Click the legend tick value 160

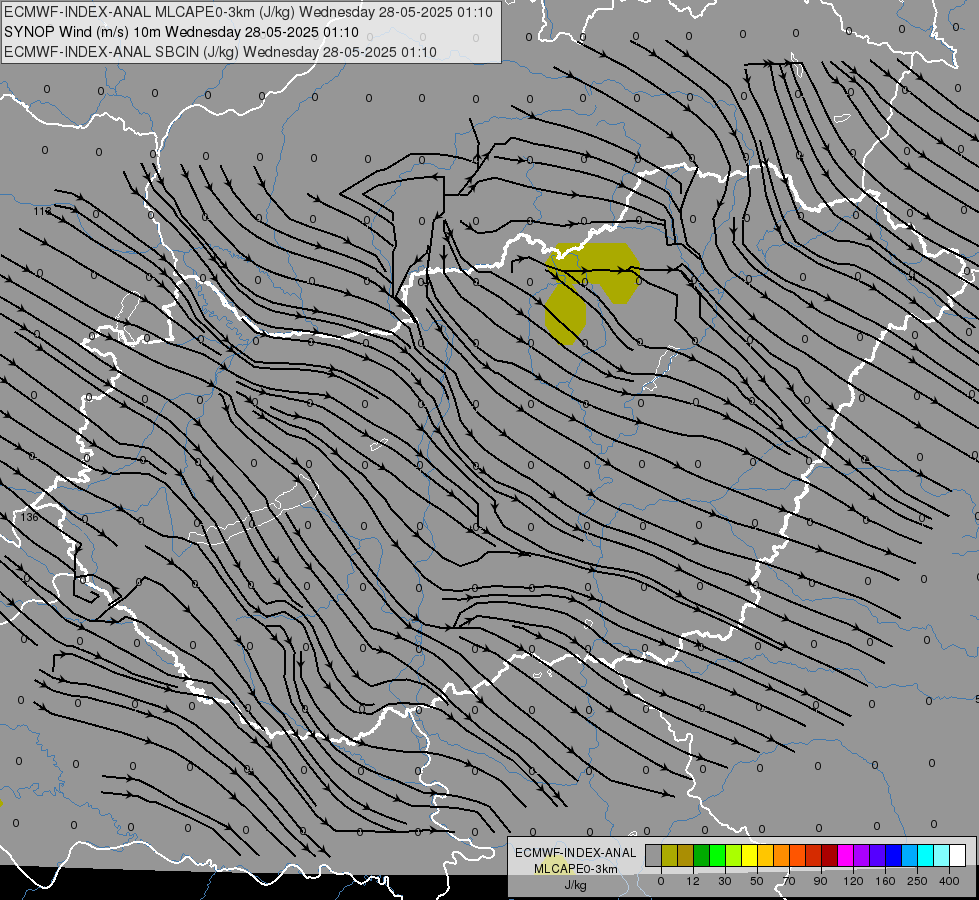(886, 881)
